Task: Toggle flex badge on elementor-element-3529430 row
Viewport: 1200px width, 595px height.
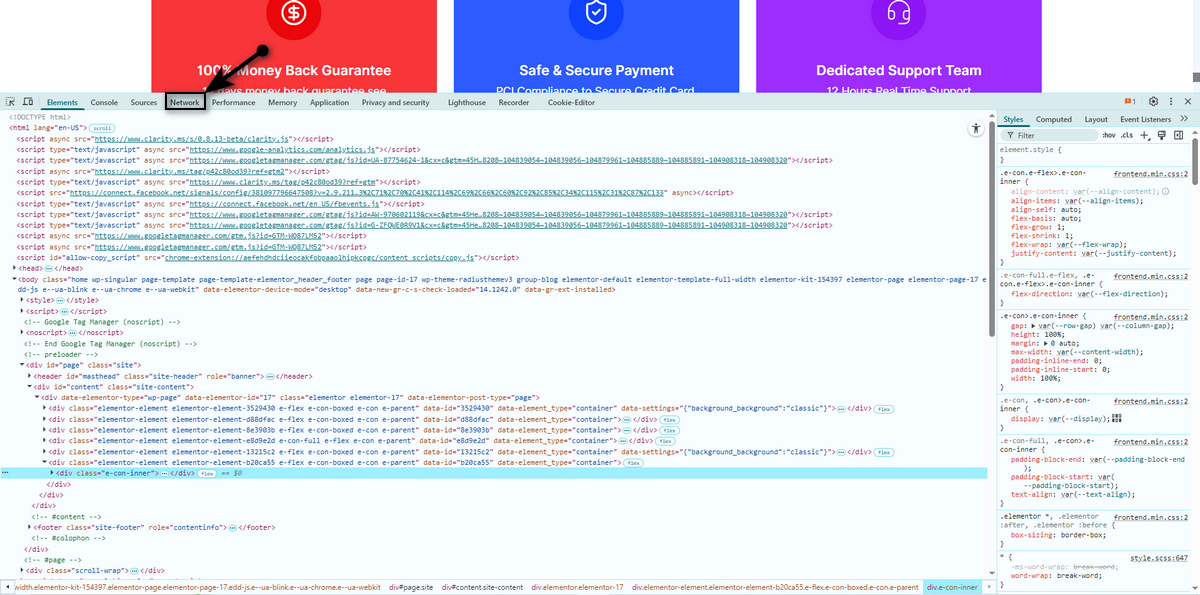Action: pos(885,409)
